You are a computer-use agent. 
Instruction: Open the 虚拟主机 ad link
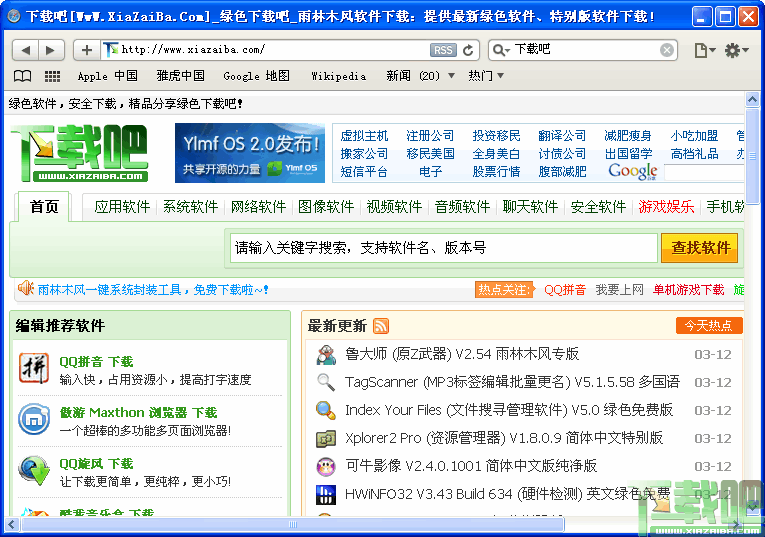[x=364, y=136]
